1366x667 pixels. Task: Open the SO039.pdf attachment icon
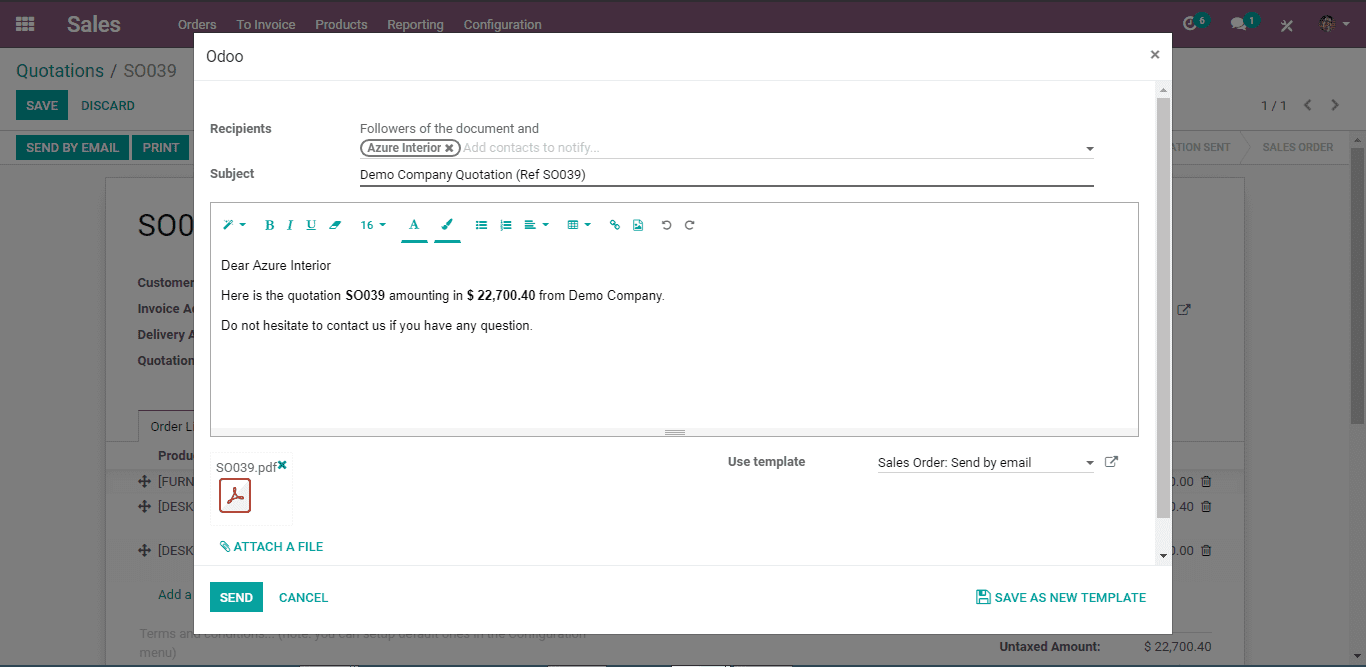coord(235,495)
